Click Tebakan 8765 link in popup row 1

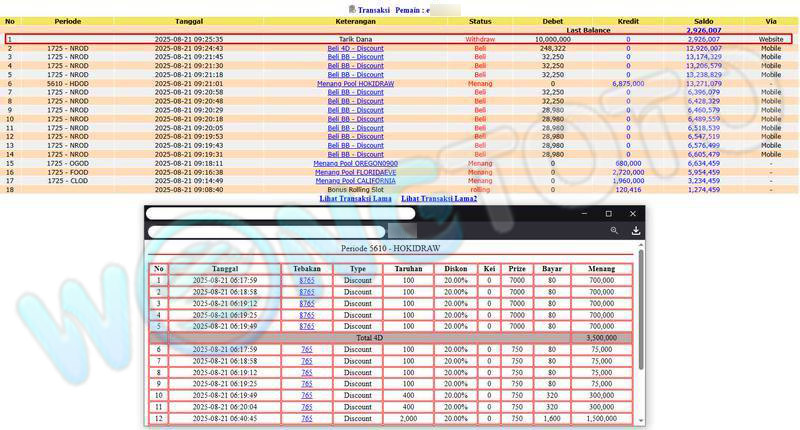click(x=307, y=281)
